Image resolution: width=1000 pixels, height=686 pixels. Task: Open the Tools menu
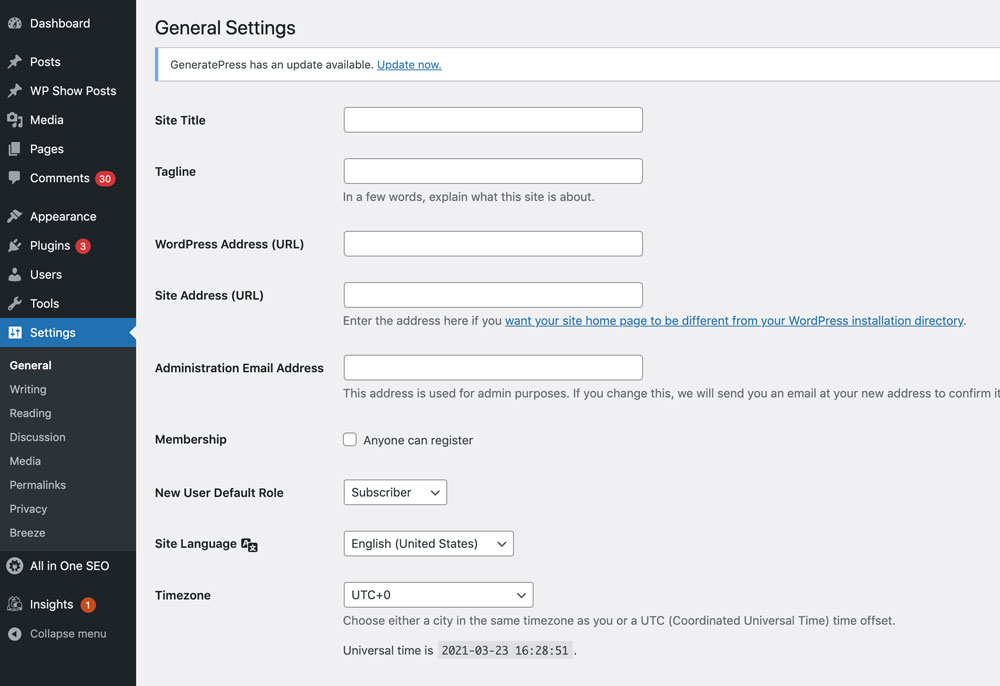(x=68, y=303)
